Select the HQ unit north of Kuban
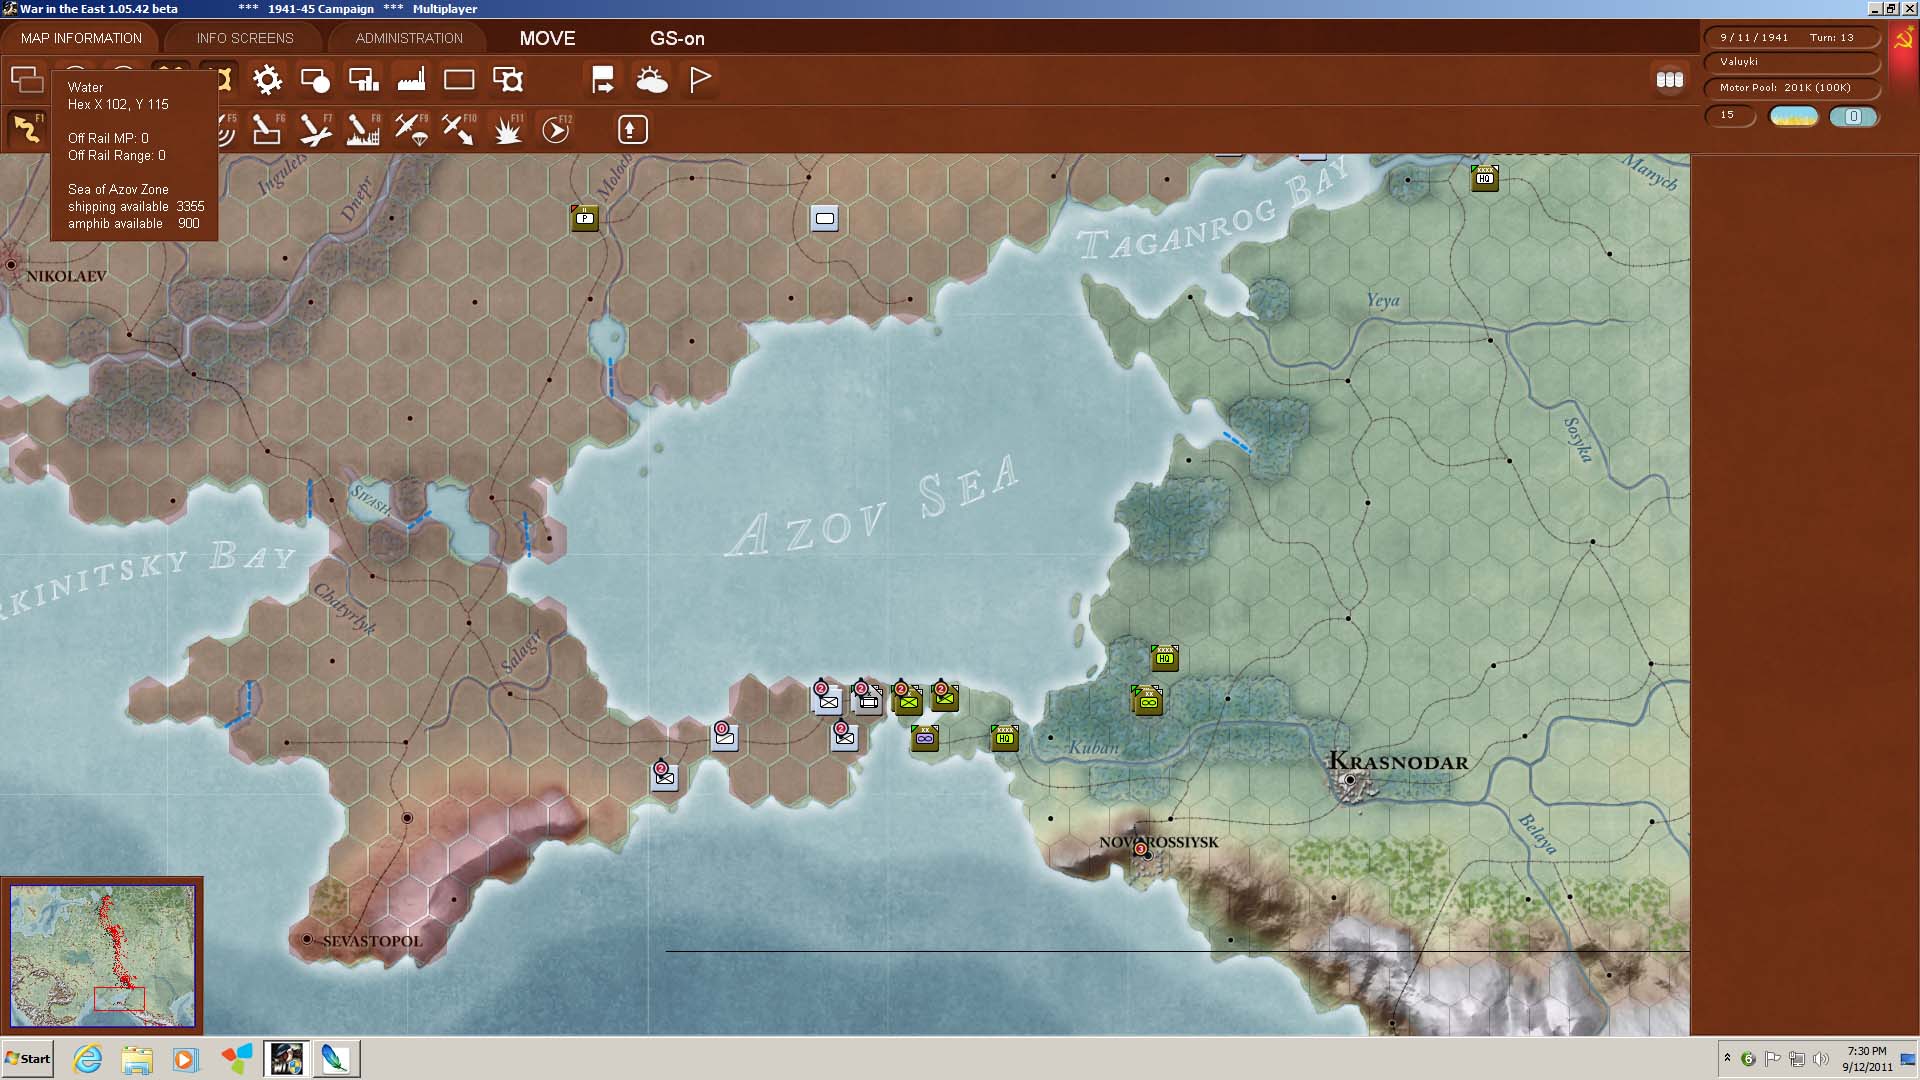1920x1080 pixels. tap(1165, 658)
